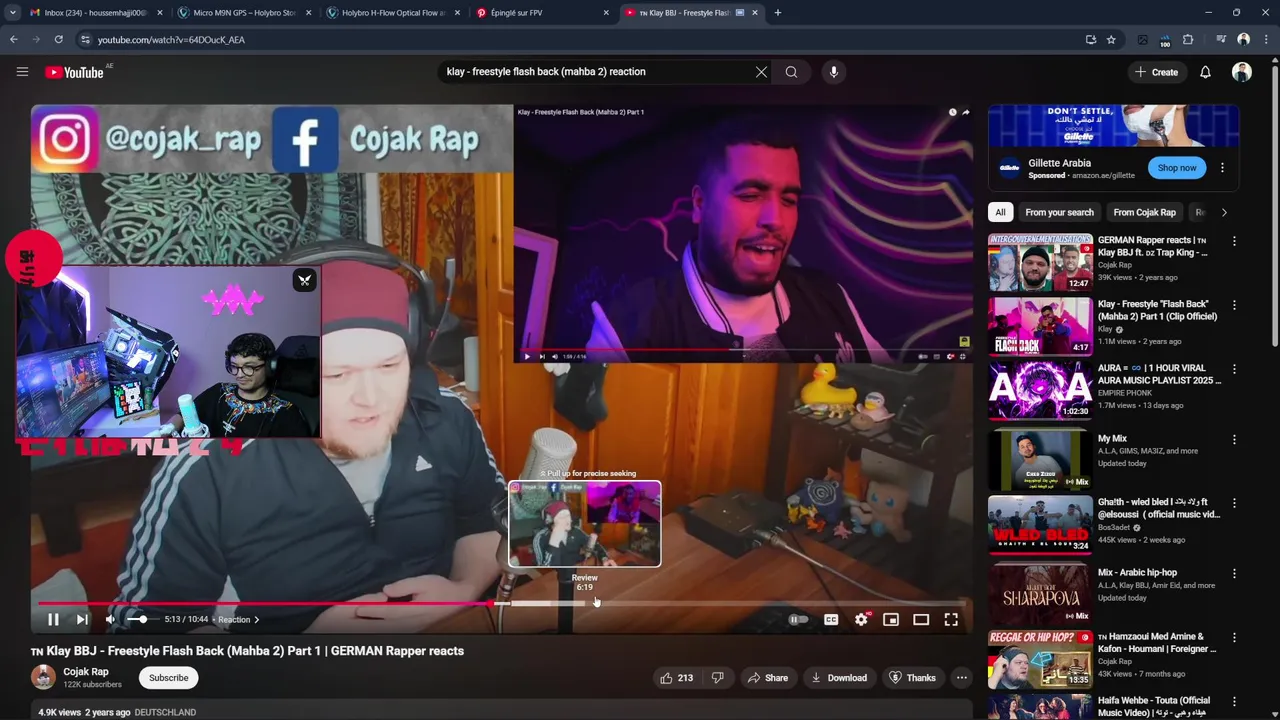Open Cojak Rap channel avatar

(x=43, y=677)
